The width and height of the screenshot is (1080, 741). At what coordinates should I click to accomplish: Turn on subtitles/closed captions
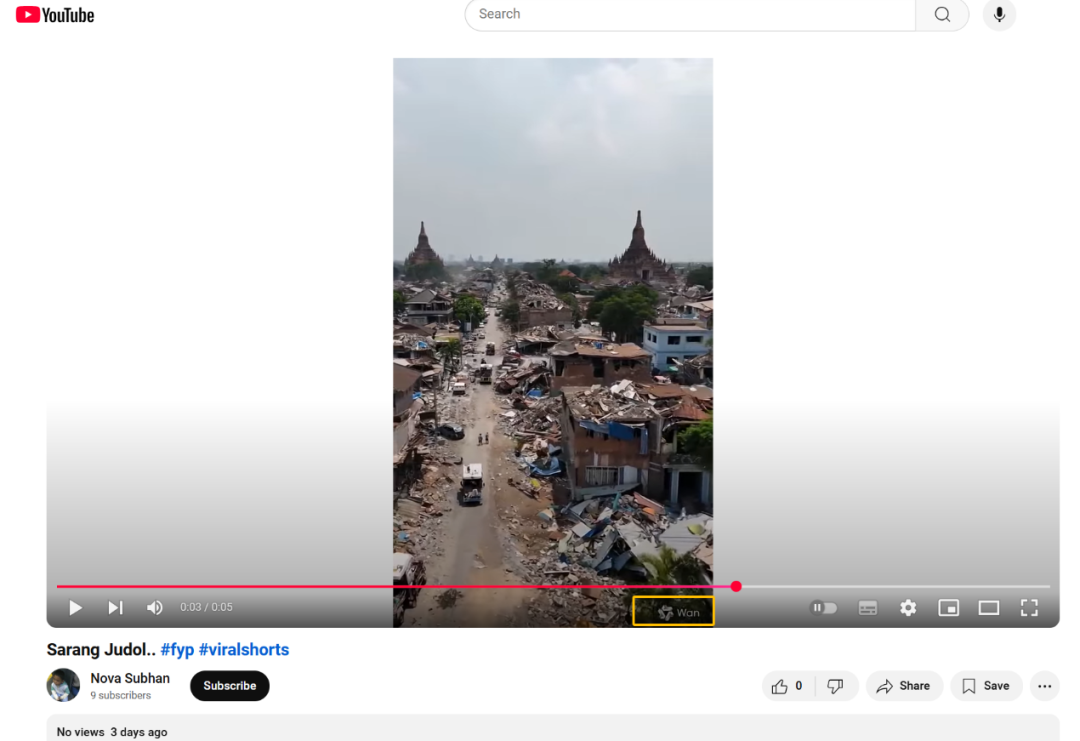(x=868, y=608)
